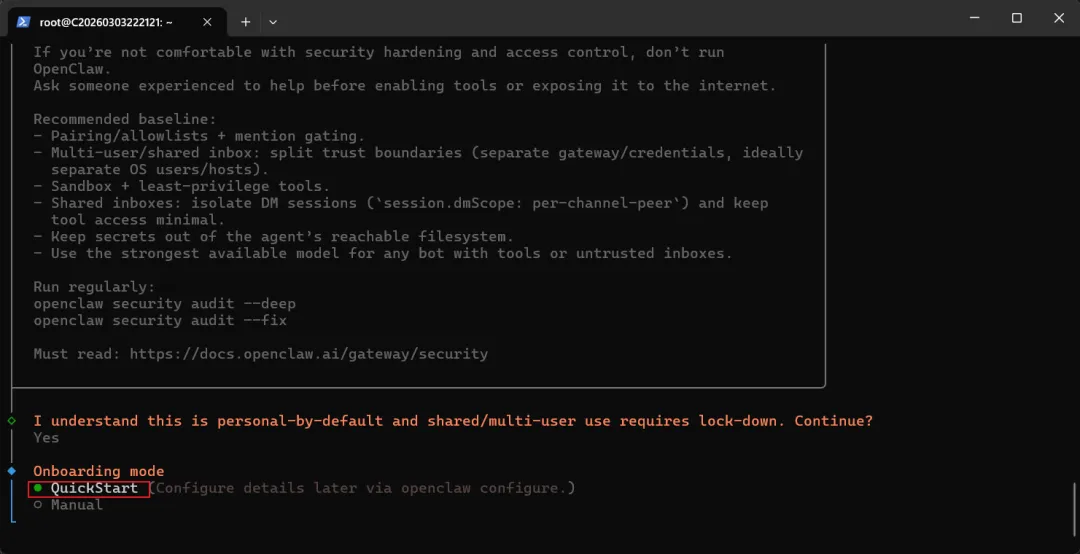Click the PowerShell icon on the terminal tab
The height and width of the screenshot is (554, 1080).
tap(23, 21)
